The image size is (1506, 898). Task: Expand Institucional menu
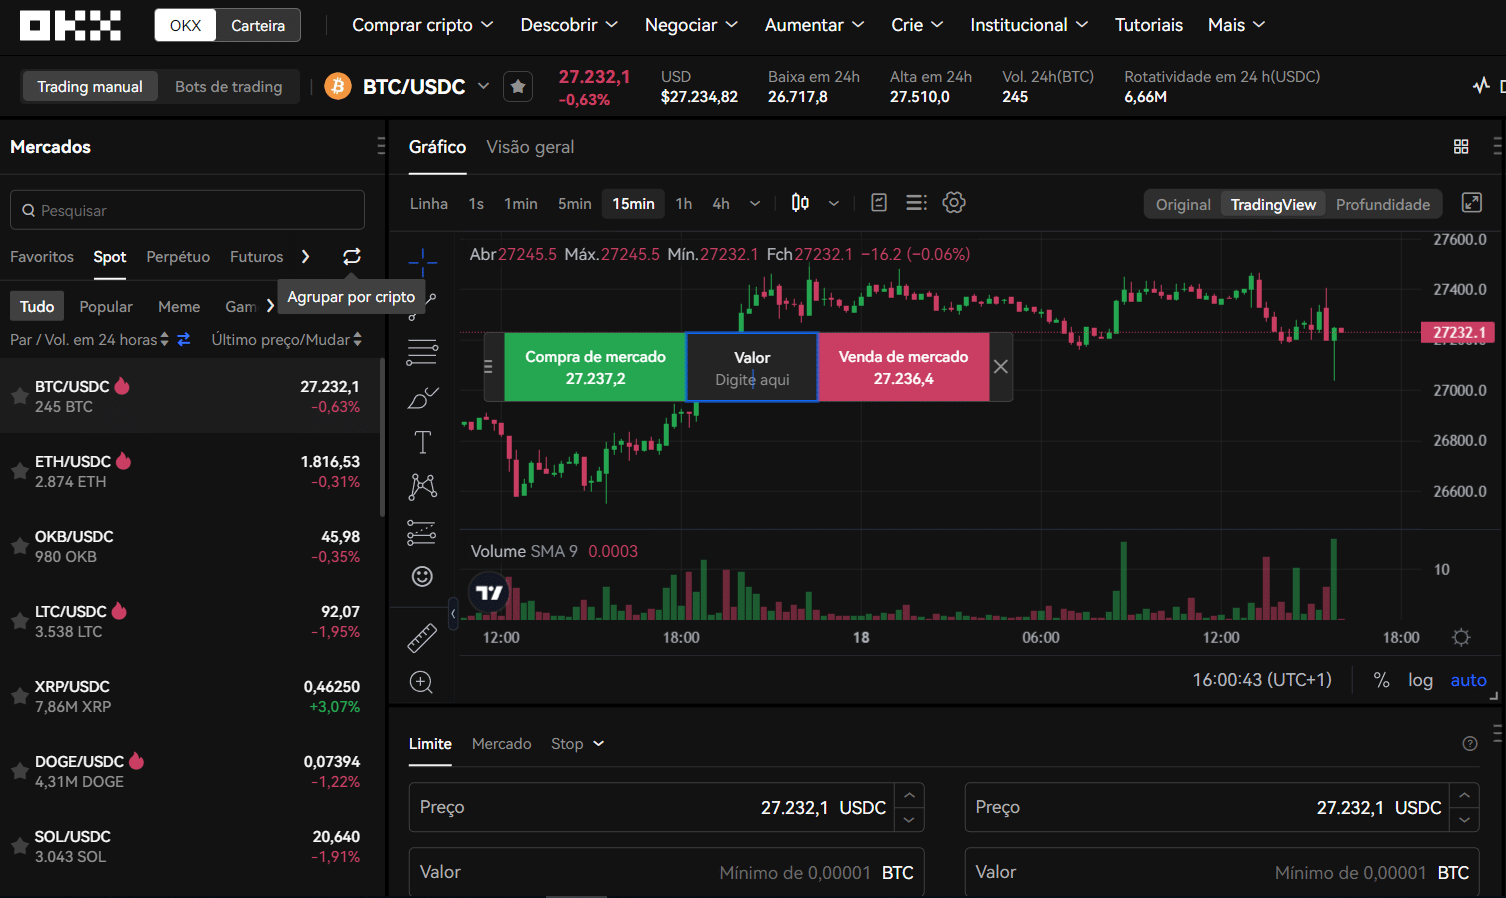click(x=1029, y=25)
